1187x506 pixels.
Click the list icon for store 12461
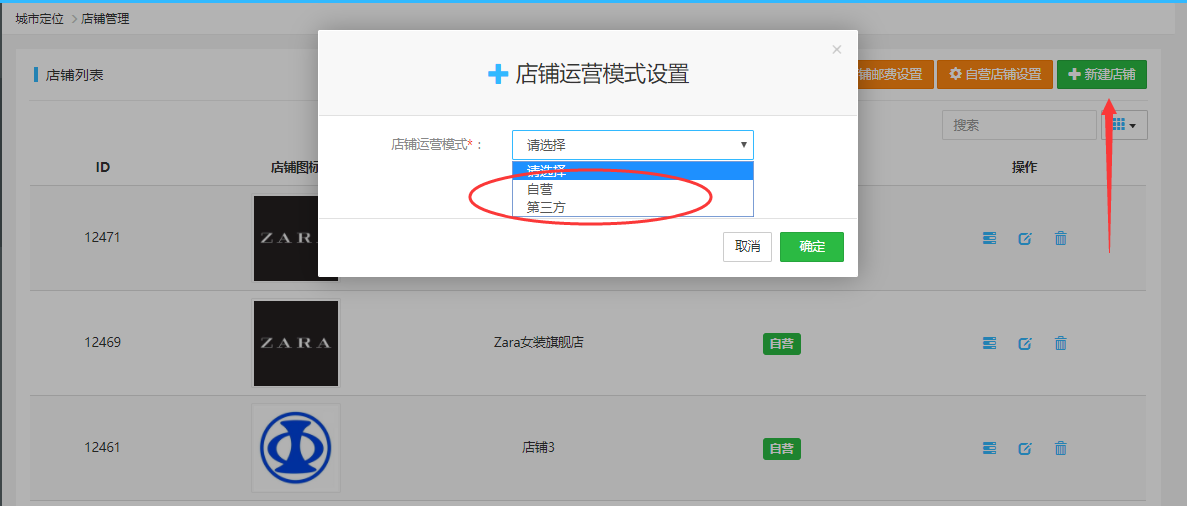click(989, 448)
